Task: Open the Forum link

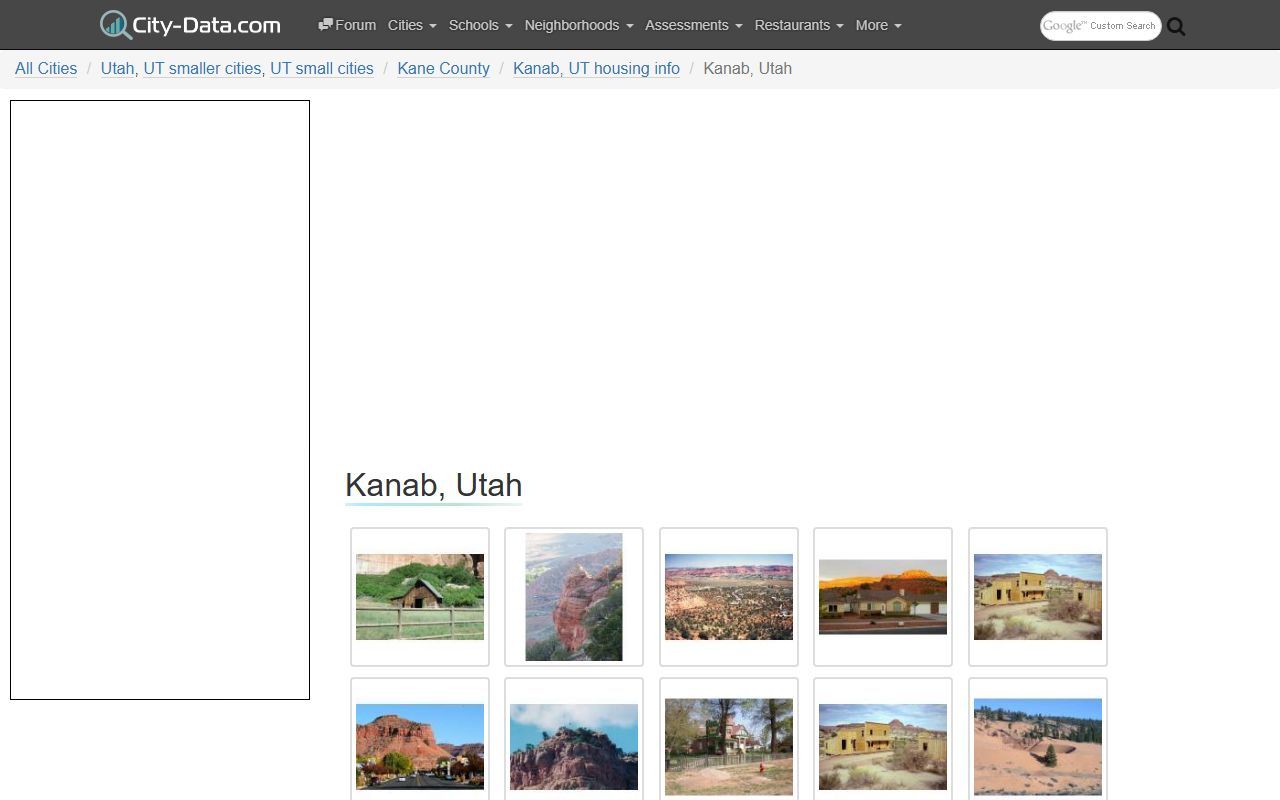Action: tap(347, 25)
